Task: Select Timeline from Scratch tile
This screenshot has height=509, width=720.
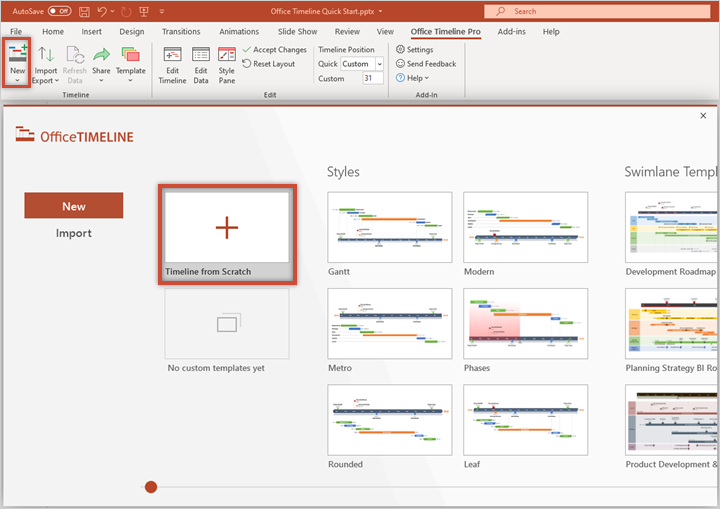Action: [227, 234]
